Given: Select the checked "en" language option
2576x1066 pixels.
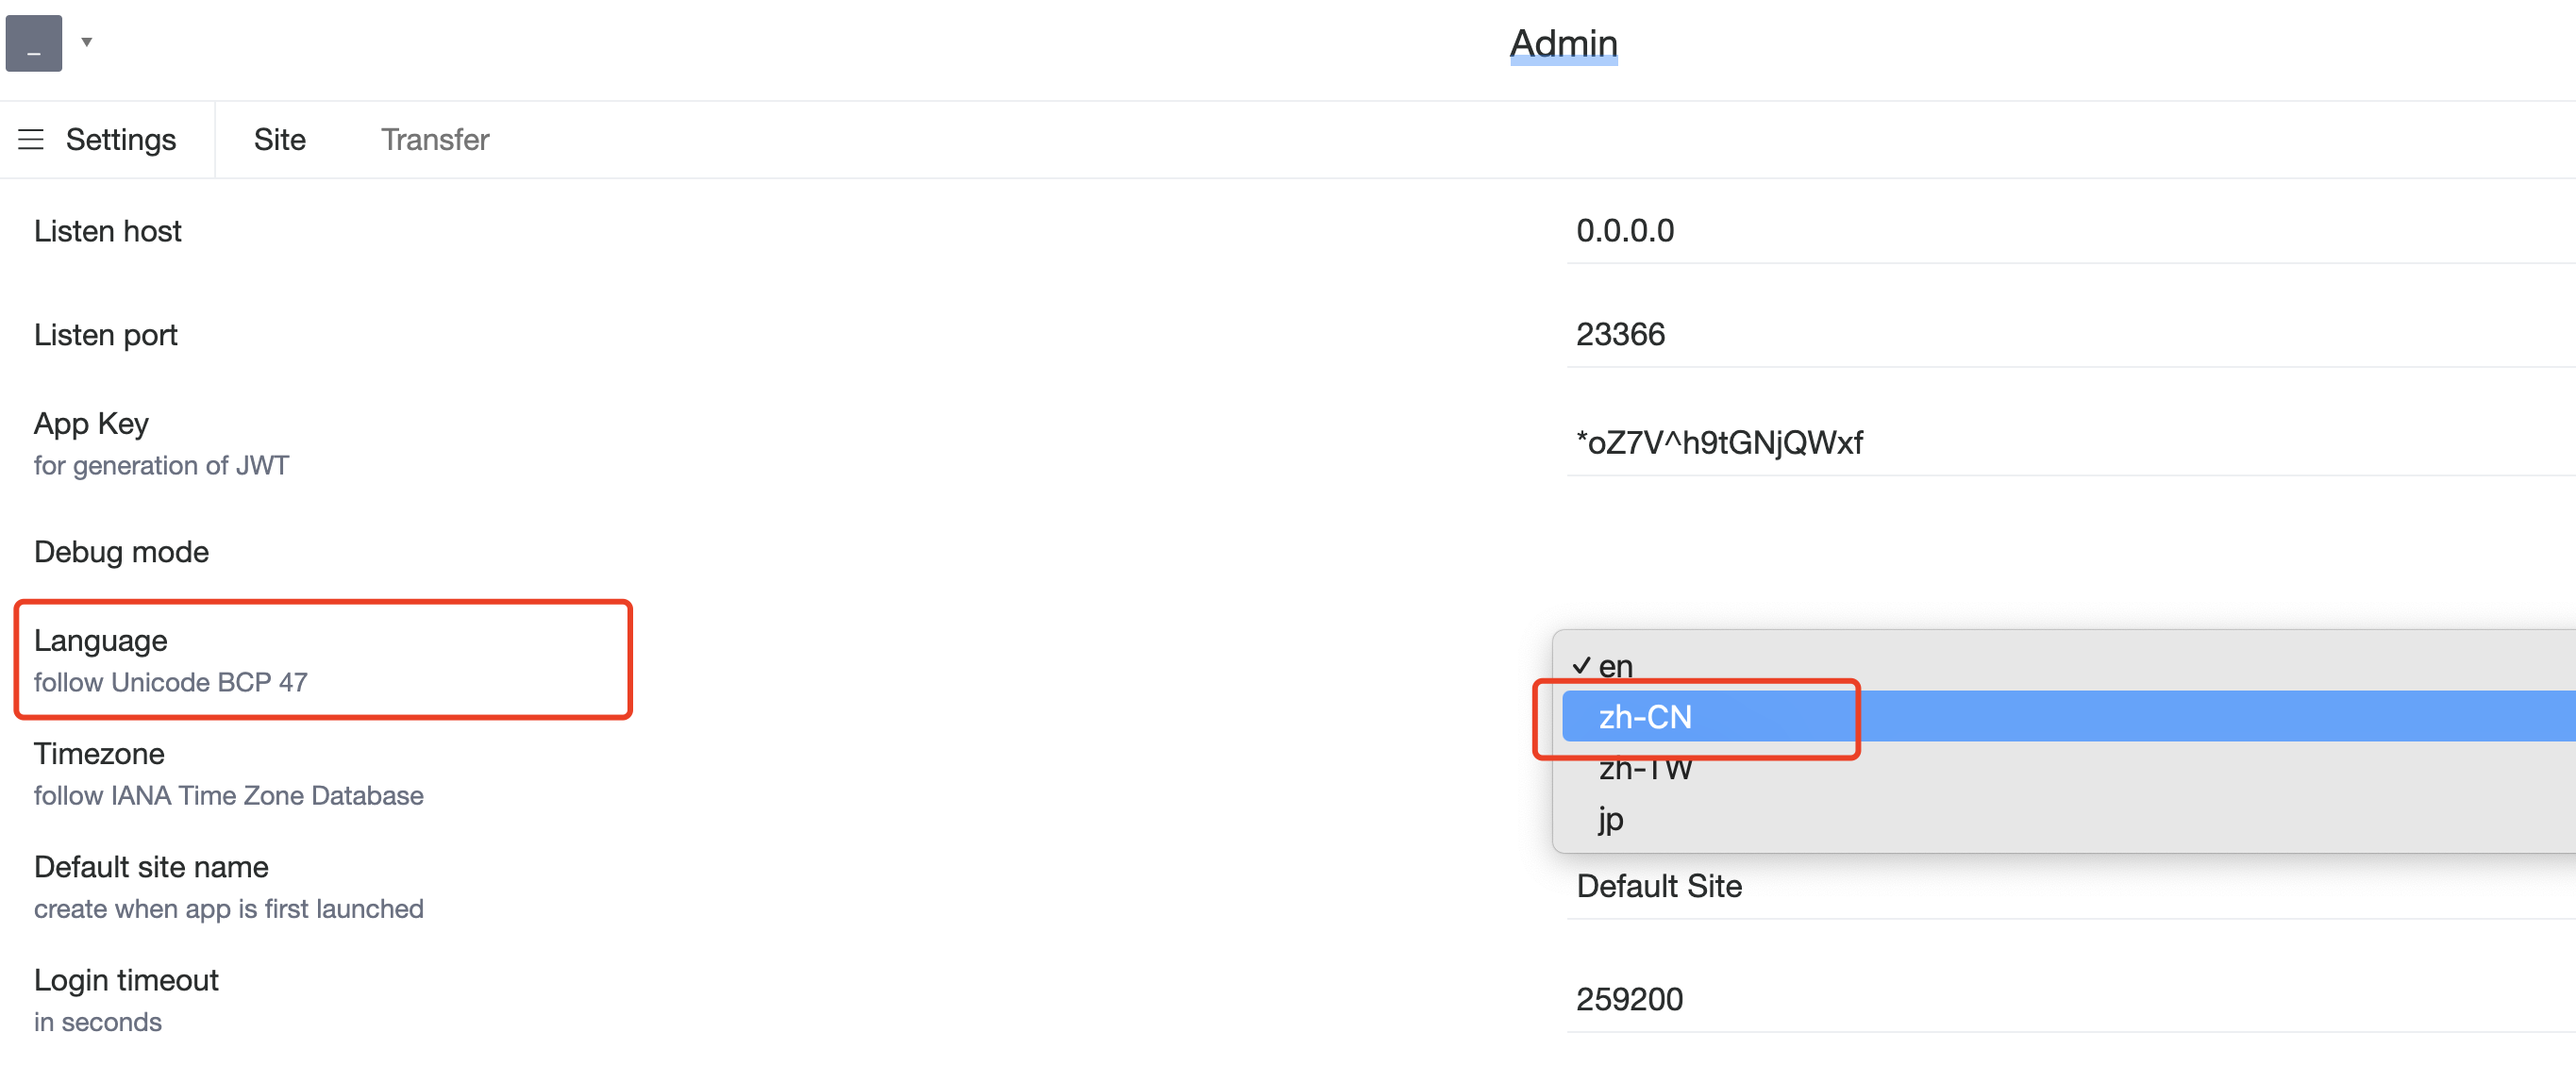Looking at the screenshot, I should (x=1616, y=665).
